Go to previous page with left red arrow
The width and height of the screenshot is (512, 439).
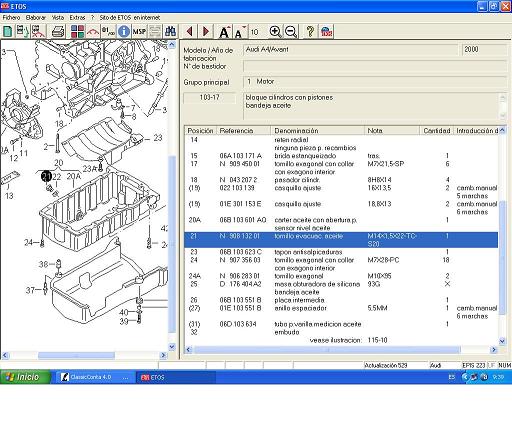tap(190, 32)
